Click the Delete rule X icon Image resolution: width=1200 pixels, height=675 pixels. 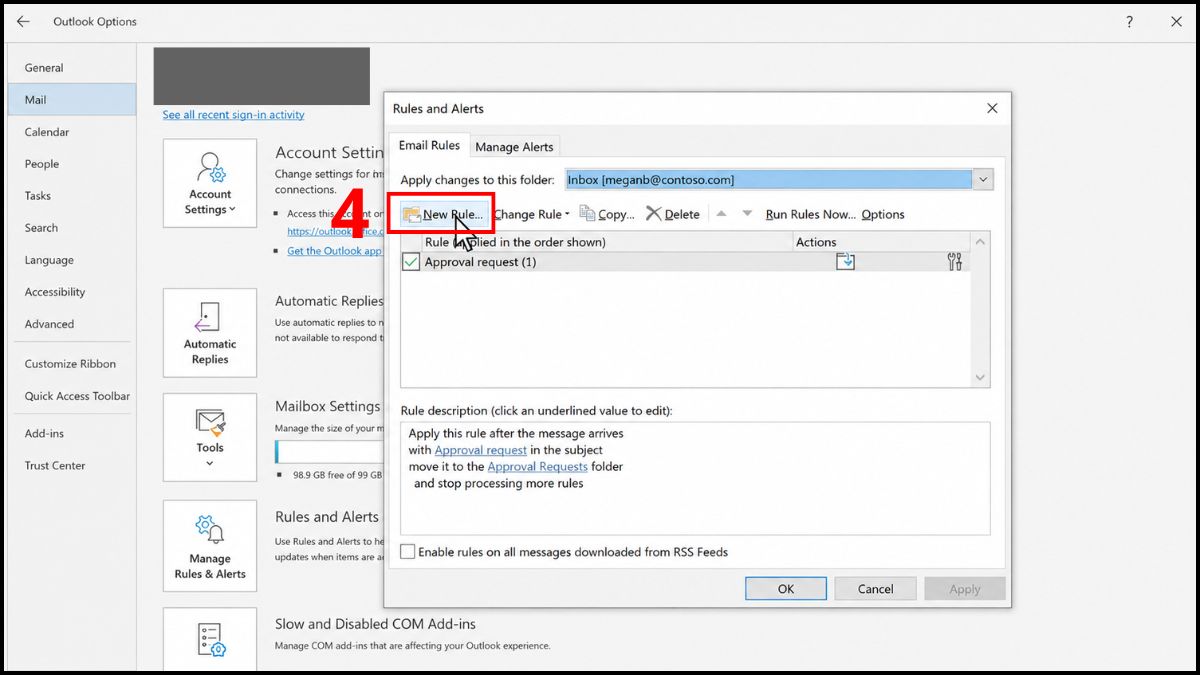coord(653,214)
